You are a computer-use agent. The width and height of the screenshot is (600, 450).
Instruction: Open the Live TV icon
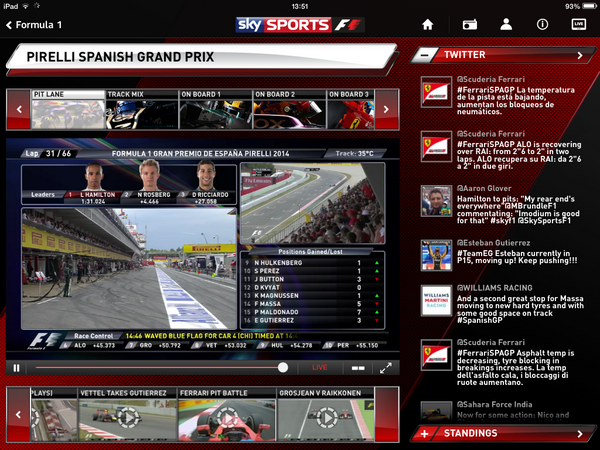[579, 24]
